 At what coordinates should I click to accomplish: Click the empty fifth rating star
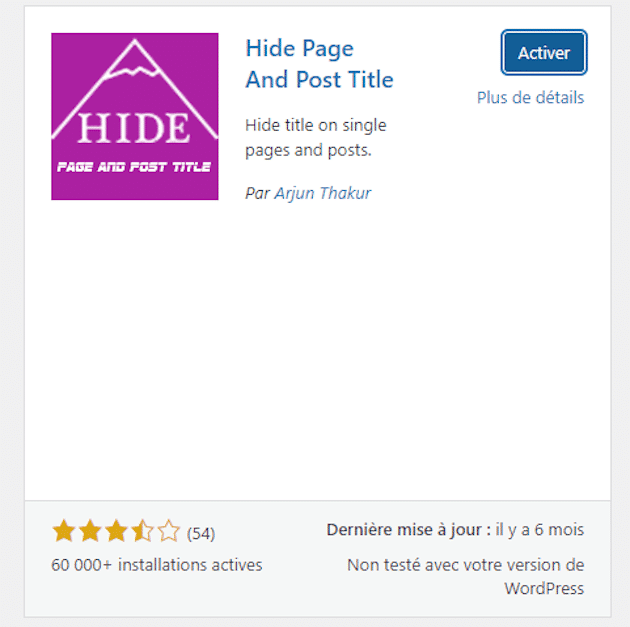point(168,531)
